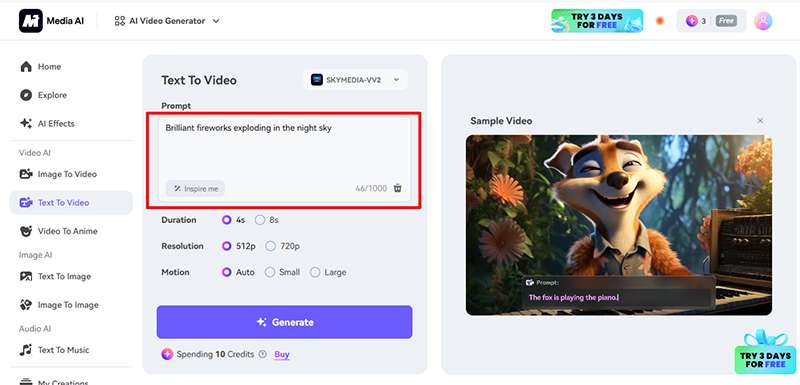Click the Image To Video icon
Screen dimensions: 800x385
(x=26, y=174)
